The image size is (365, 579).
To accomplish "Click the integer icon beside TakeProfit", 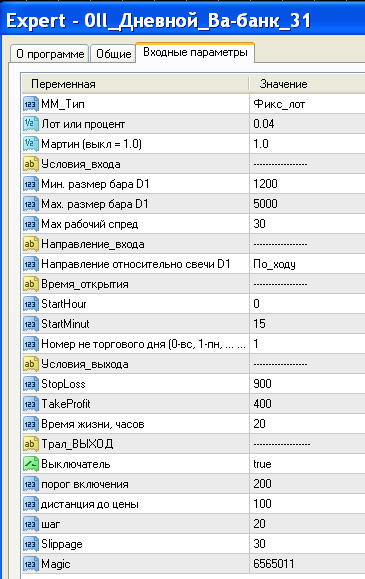I will [x=31, y=404].
